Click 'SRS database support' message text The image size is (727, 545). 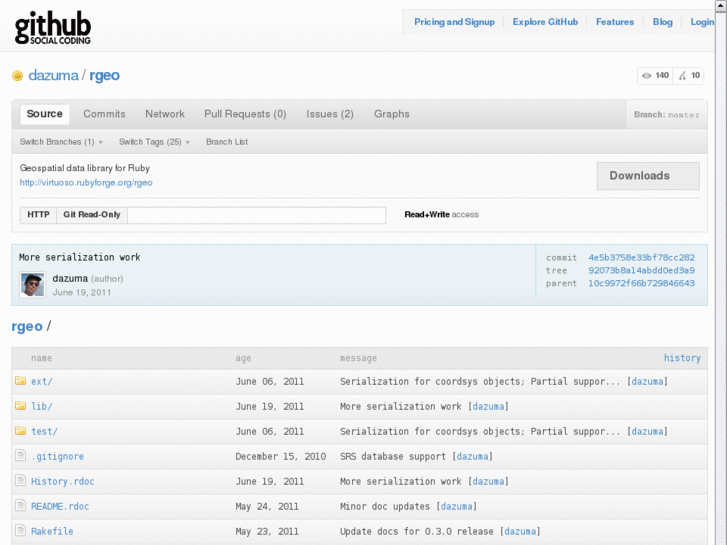(x=393, y=457)
